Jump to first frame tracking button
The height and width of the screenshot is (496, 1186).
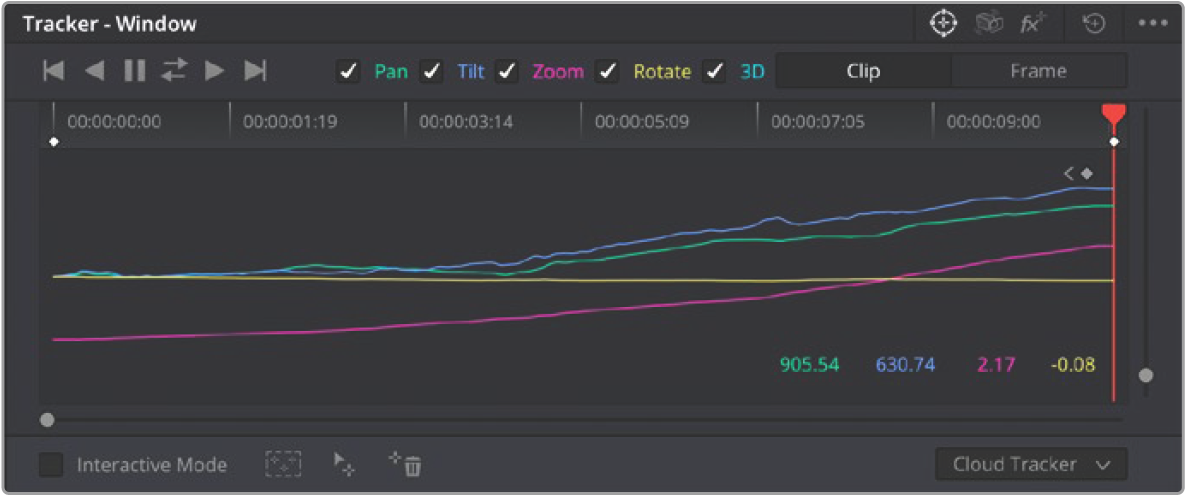[54, 71]
